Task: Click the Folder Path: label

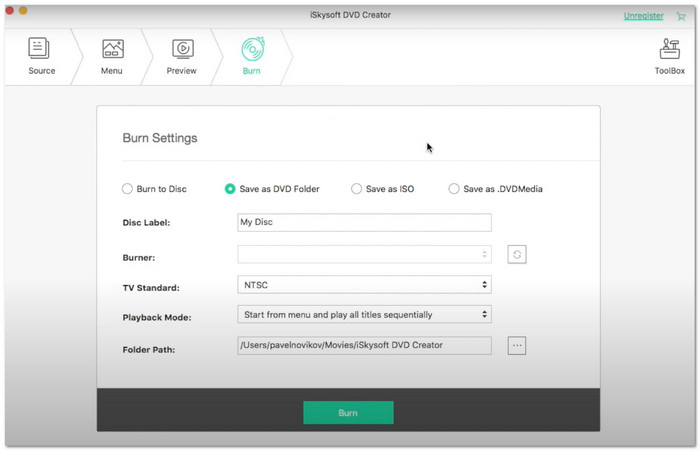Action: tap(149, 350)
